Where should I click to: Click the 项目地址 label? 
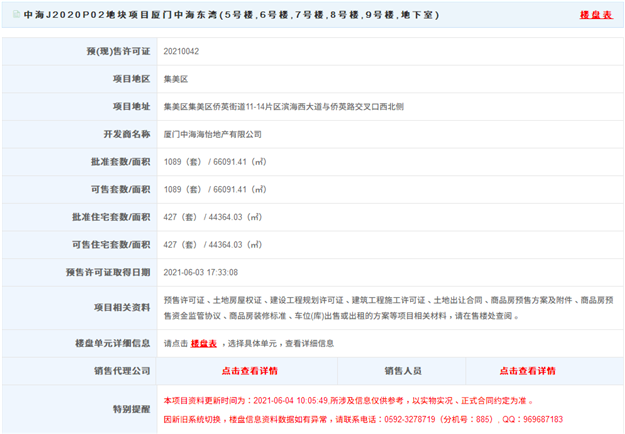click(x=132, y=106)
